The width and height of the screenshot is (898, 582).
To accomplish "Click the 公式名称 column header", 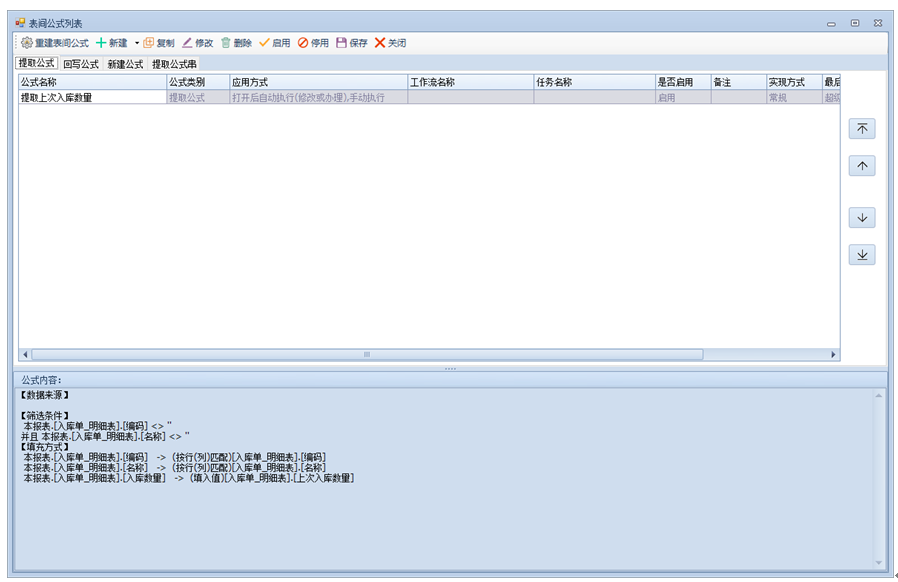I will (92, 82).
